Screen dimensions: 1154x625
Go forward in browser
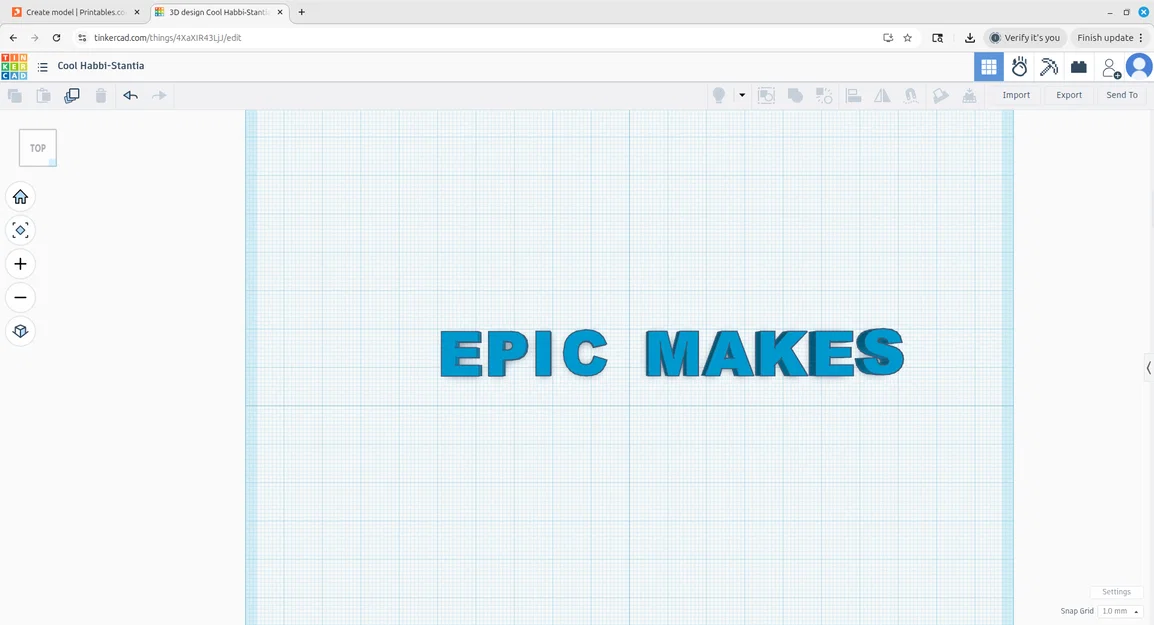click(35, 38)
